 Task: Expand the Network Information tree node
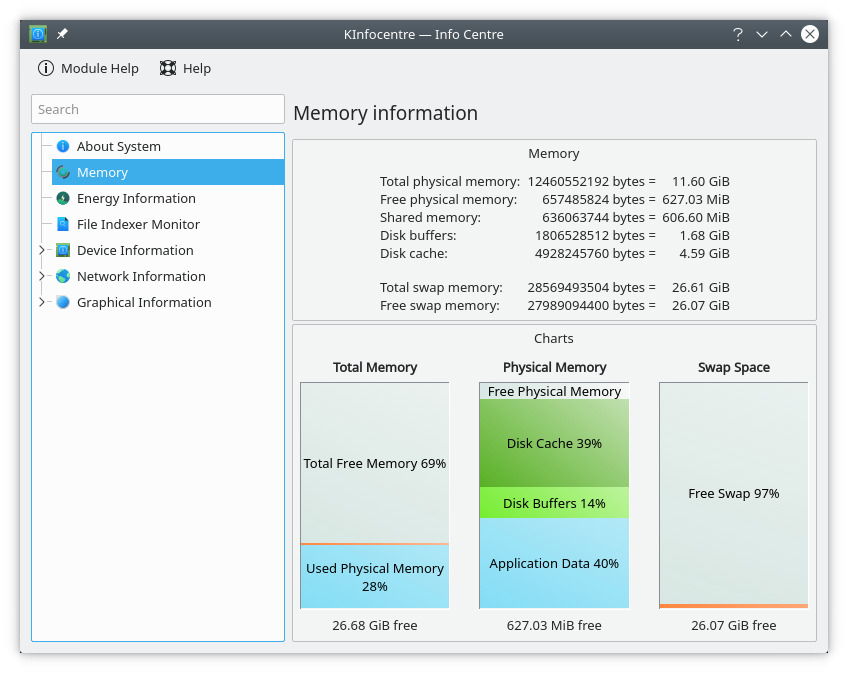click(x=42, y=276)
